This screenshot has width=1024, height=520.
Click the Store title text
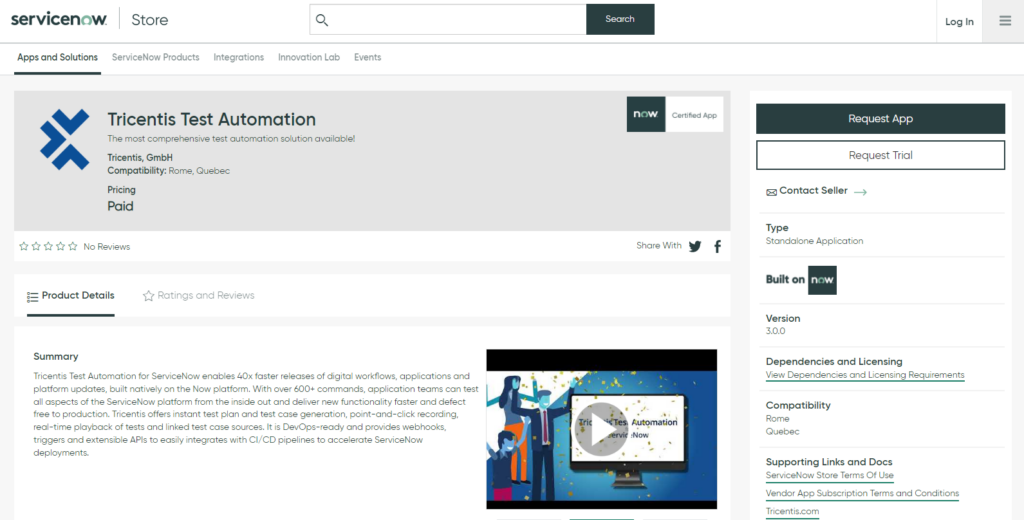tap(150, 20)
